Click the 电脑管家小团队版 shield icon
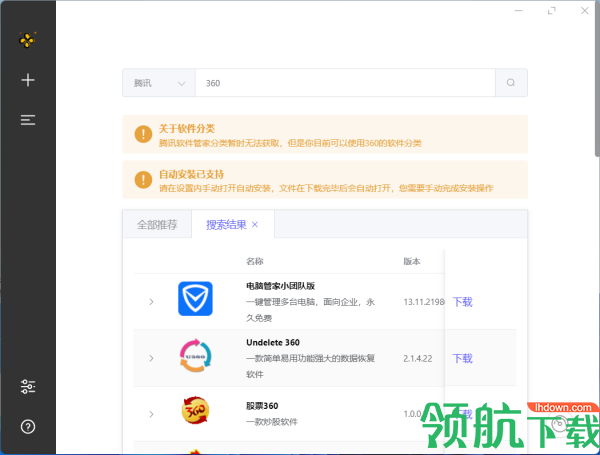 coord(195,298)
